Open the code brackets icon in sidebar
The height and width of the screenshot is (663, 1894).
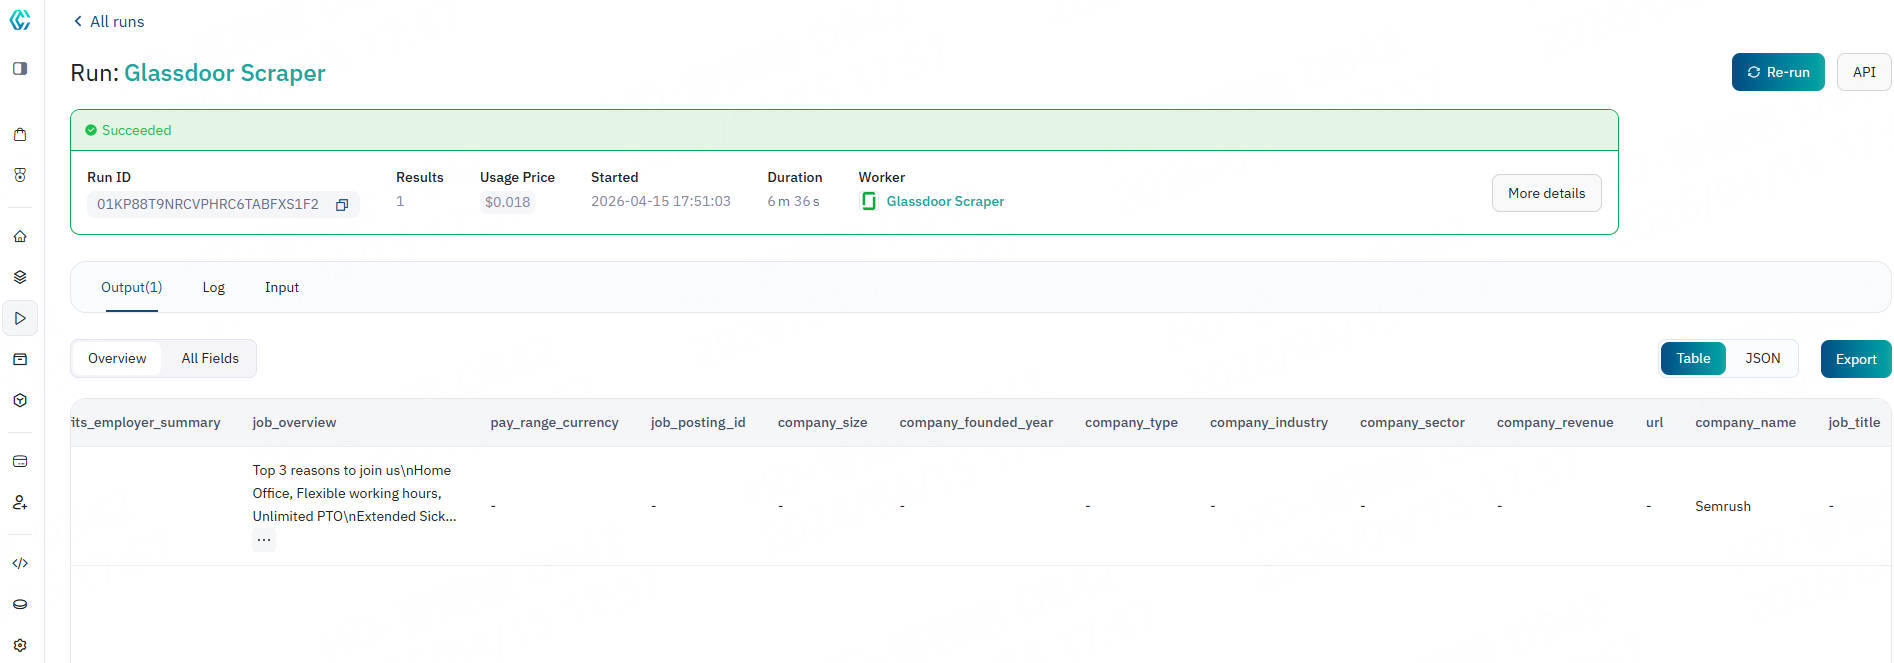(20, 564)
